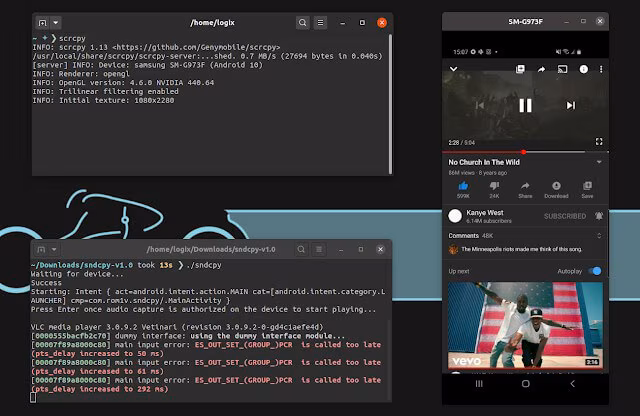Tap Android home button
This screenshot has width=640, height=416.
click(x=526, y=384)
